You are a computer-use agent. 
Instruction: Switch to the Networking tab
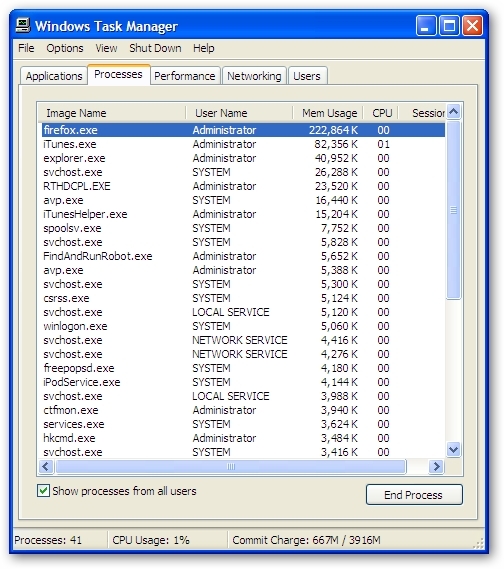coord(254,76)
